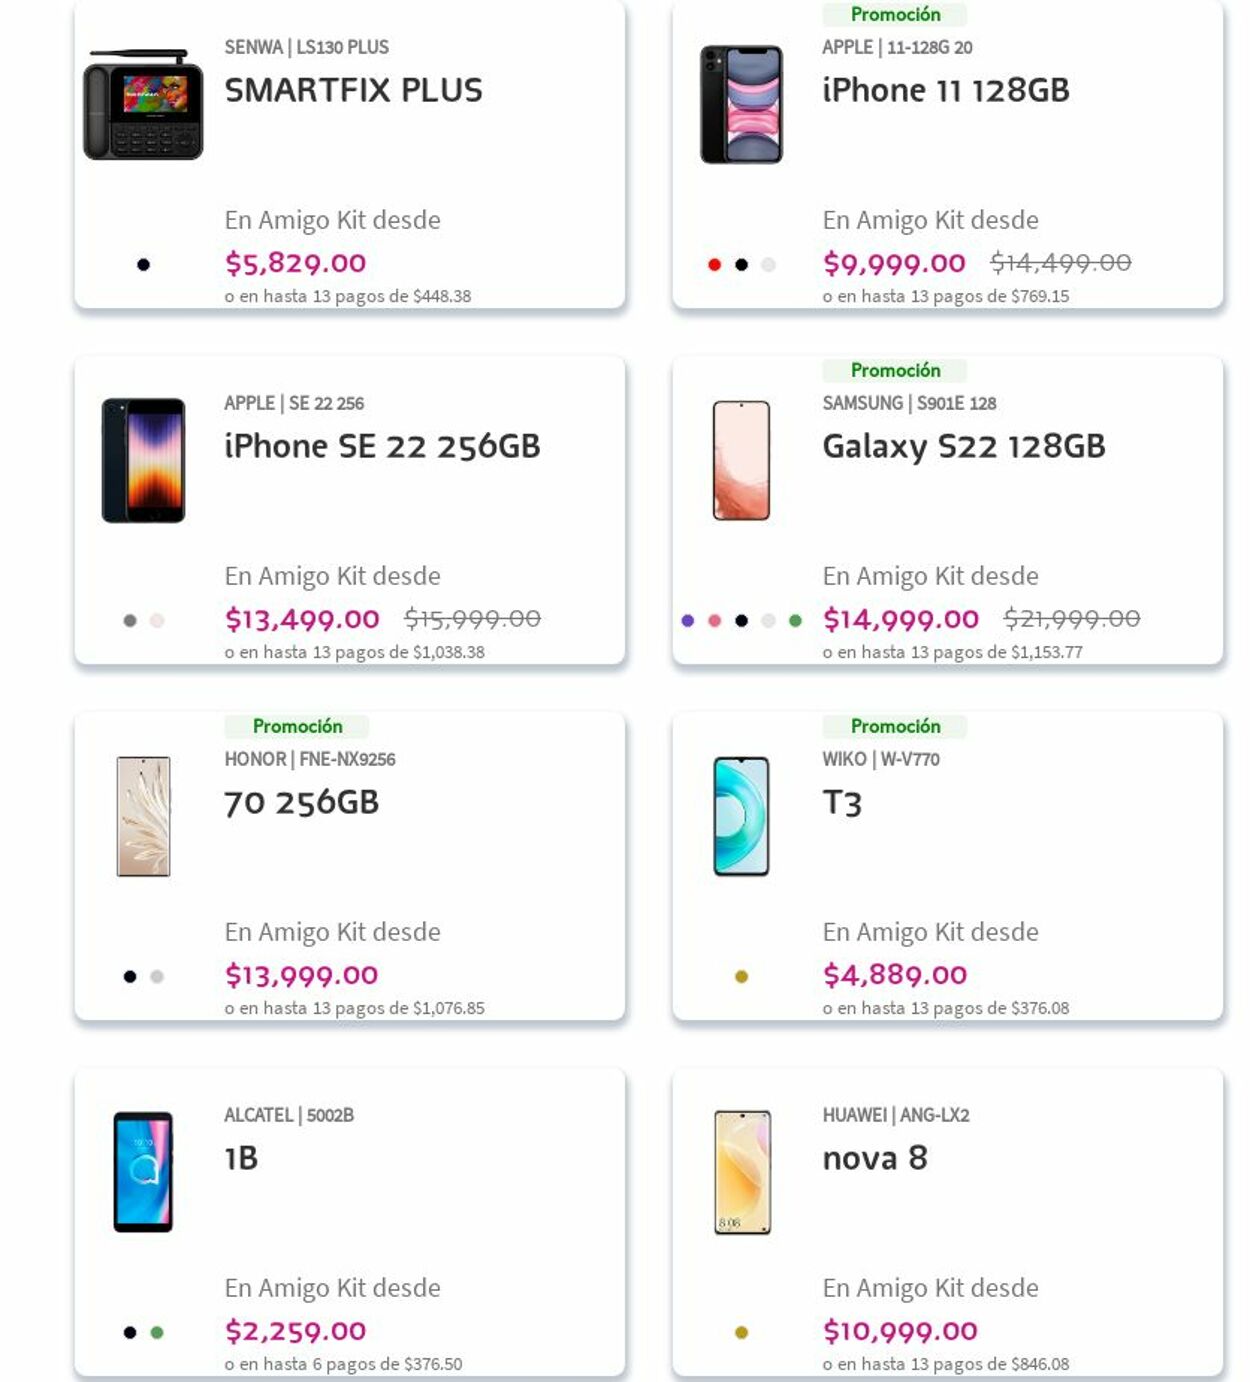Click the $2,259.00 price for Alcatel 1B
Screen dimensions: 1250x1382
coord(296,1331)
